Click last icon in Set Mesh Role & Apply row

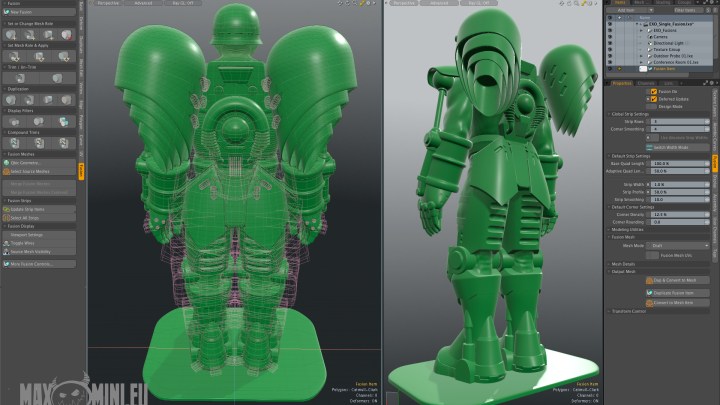pos(63,56)
